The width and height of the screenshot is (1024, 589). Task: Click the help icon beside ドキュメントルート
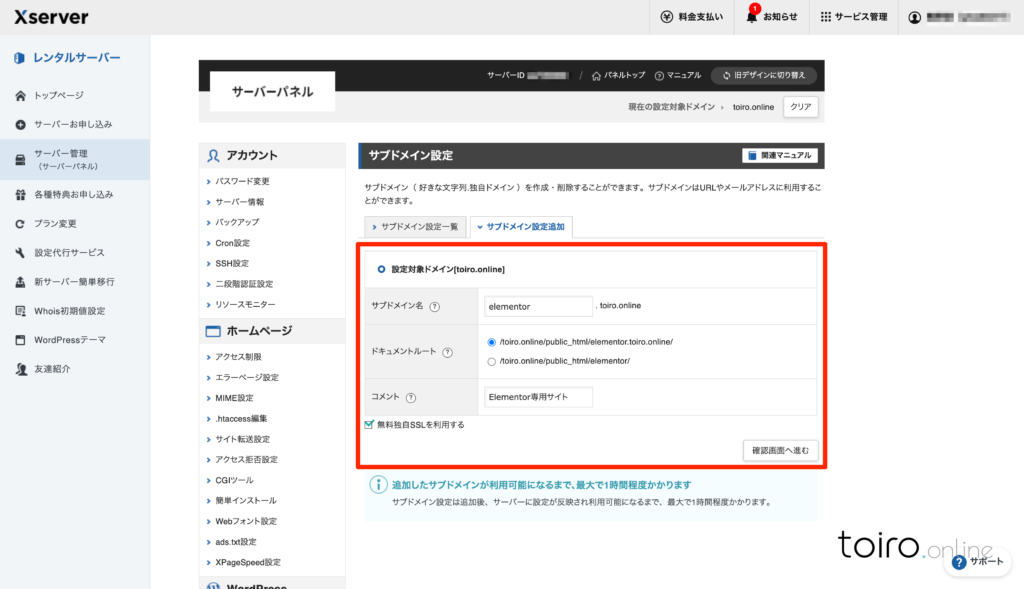point(447,352)
